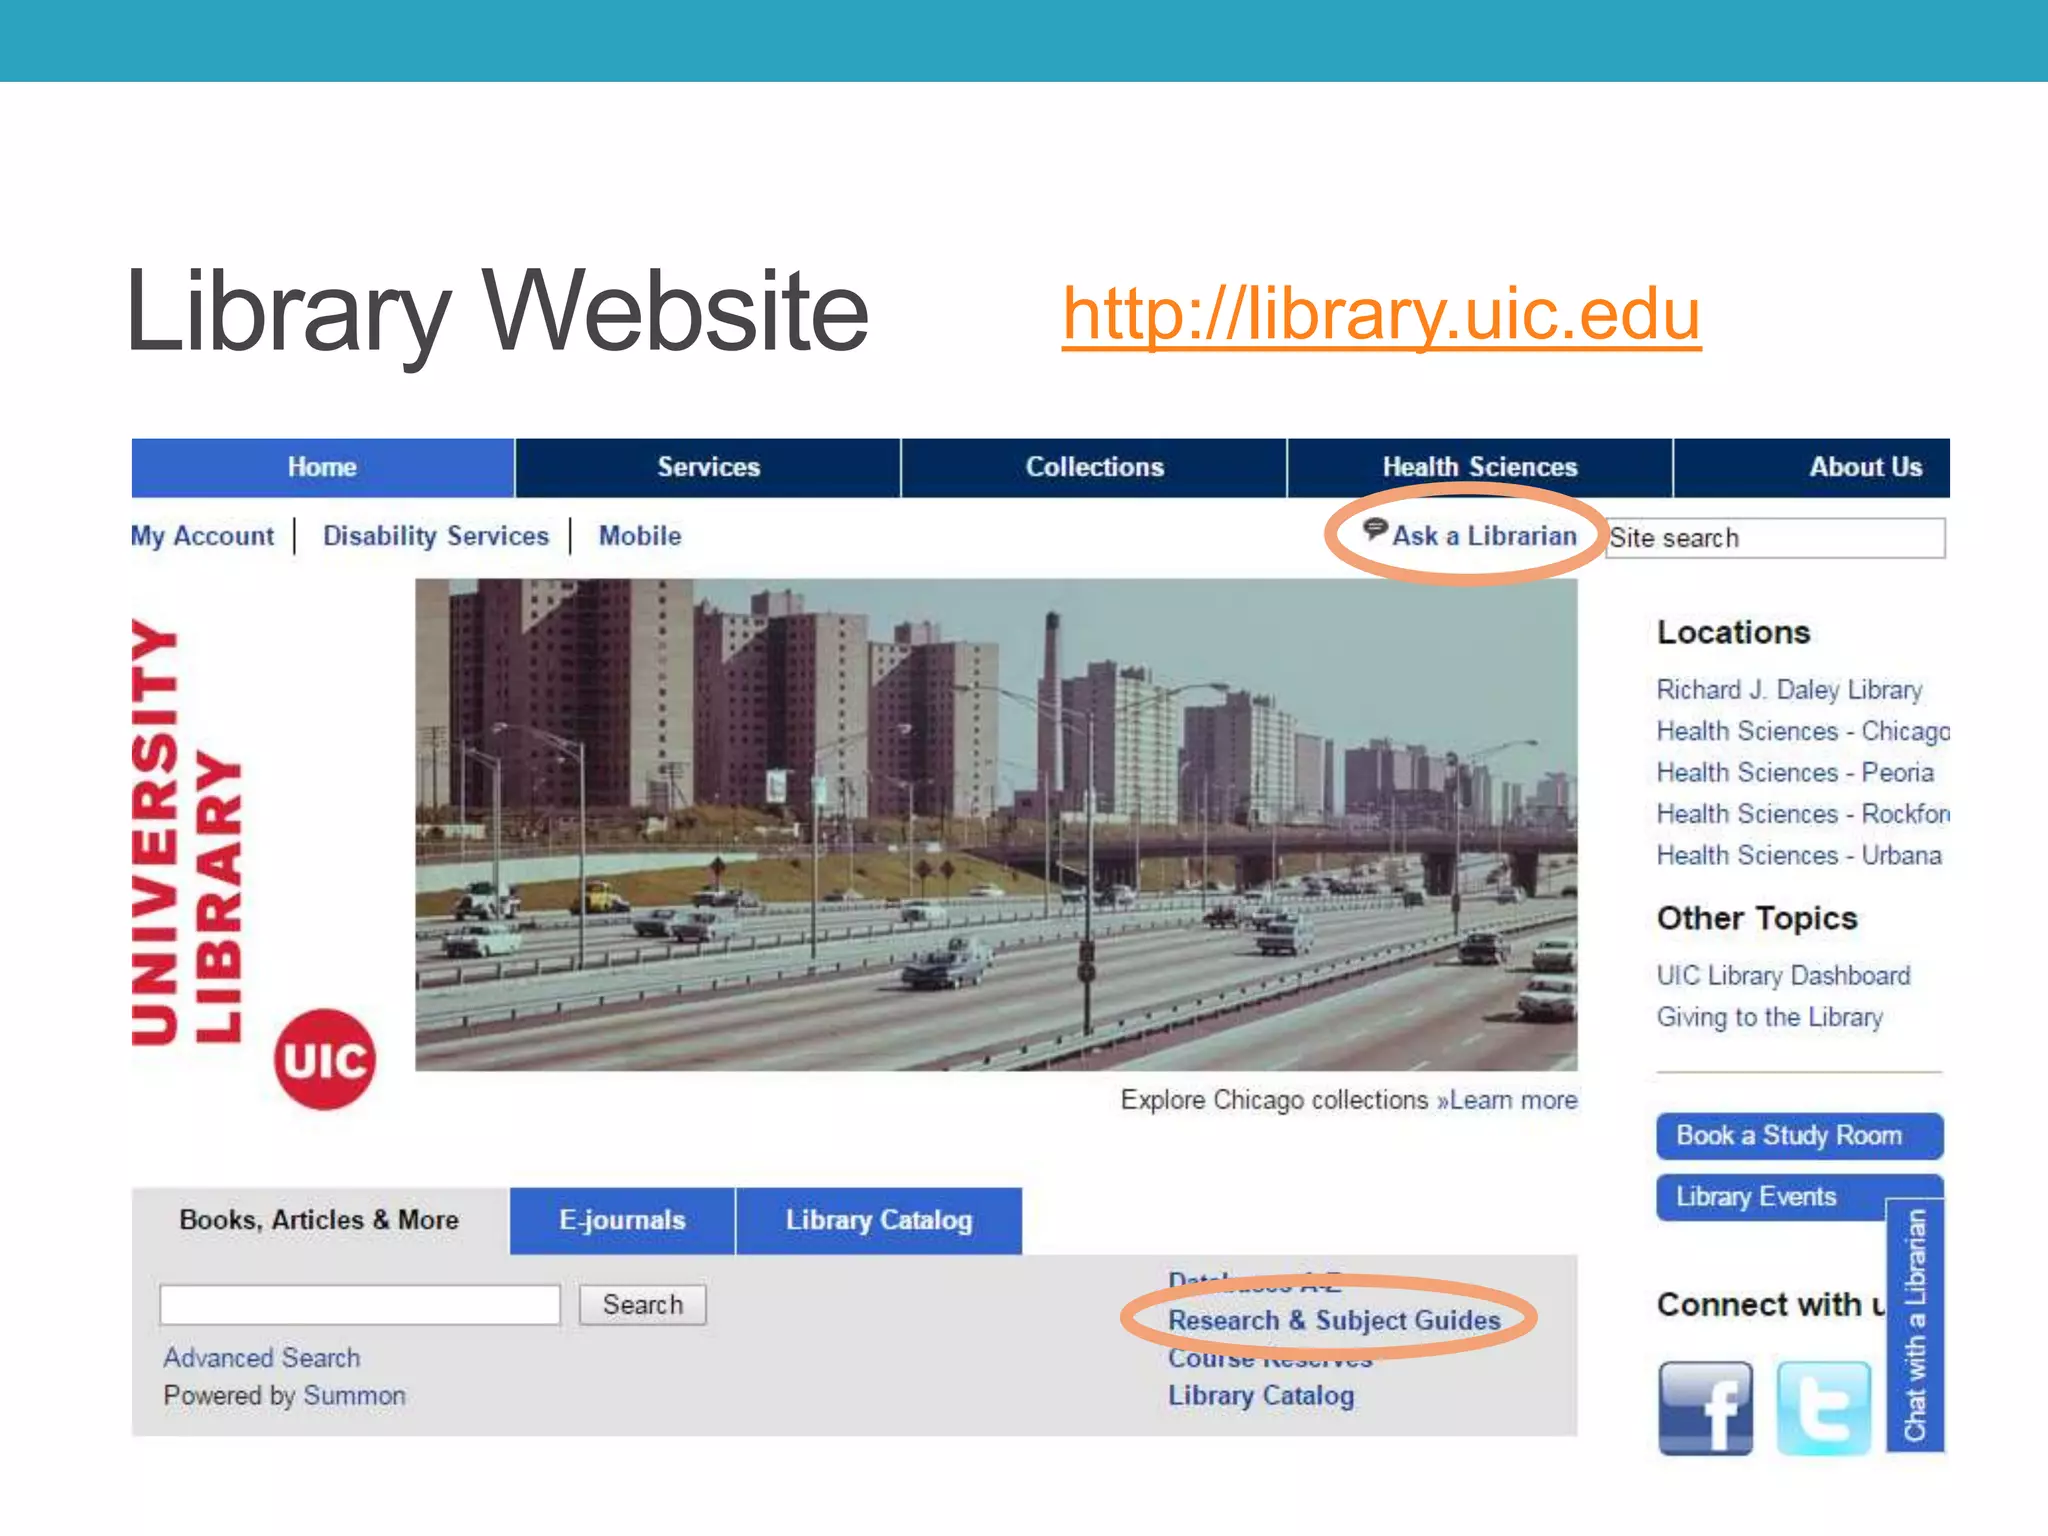Open the My Account link
This screenshot has width=2048, height=1536.
point(202,536)
